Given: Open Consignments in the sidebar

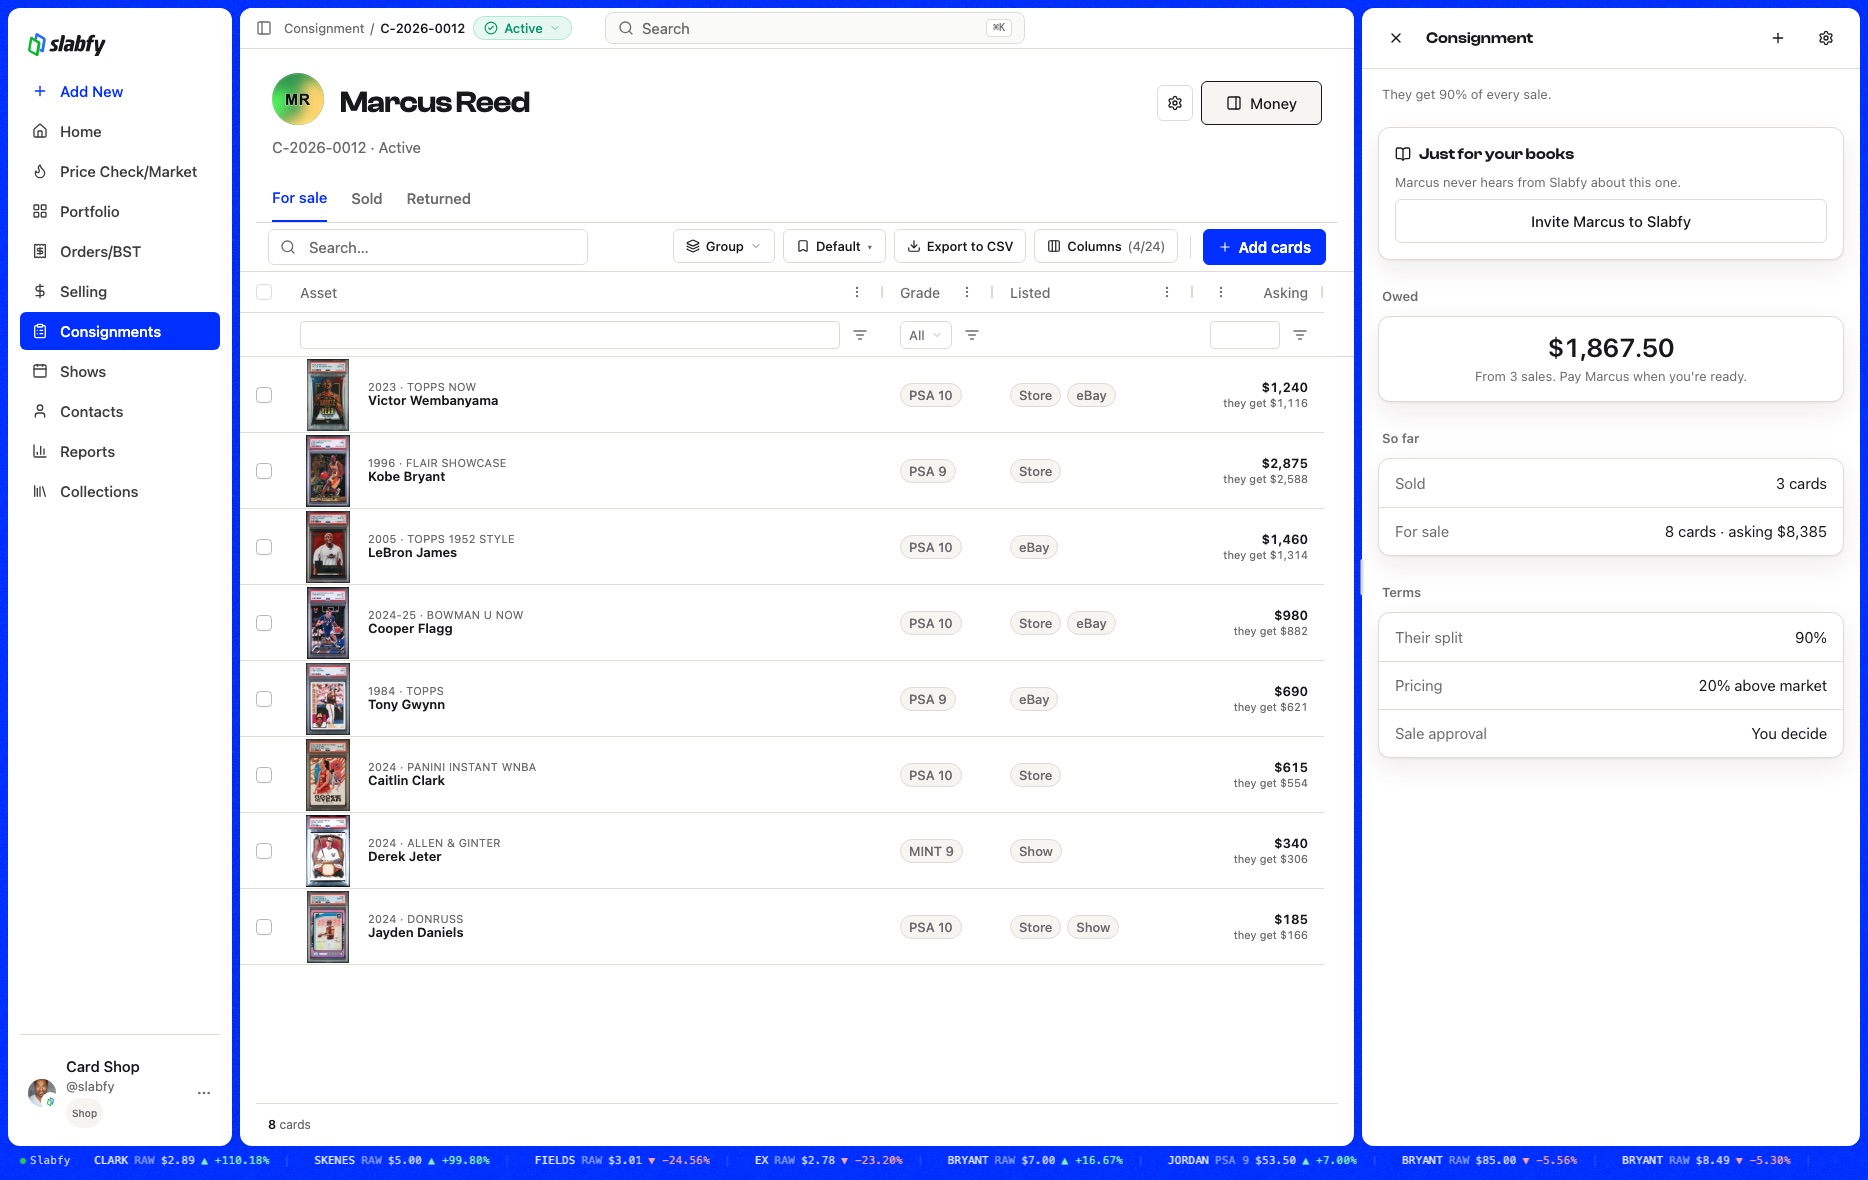Looking at the screenshot, I should 120,331.
